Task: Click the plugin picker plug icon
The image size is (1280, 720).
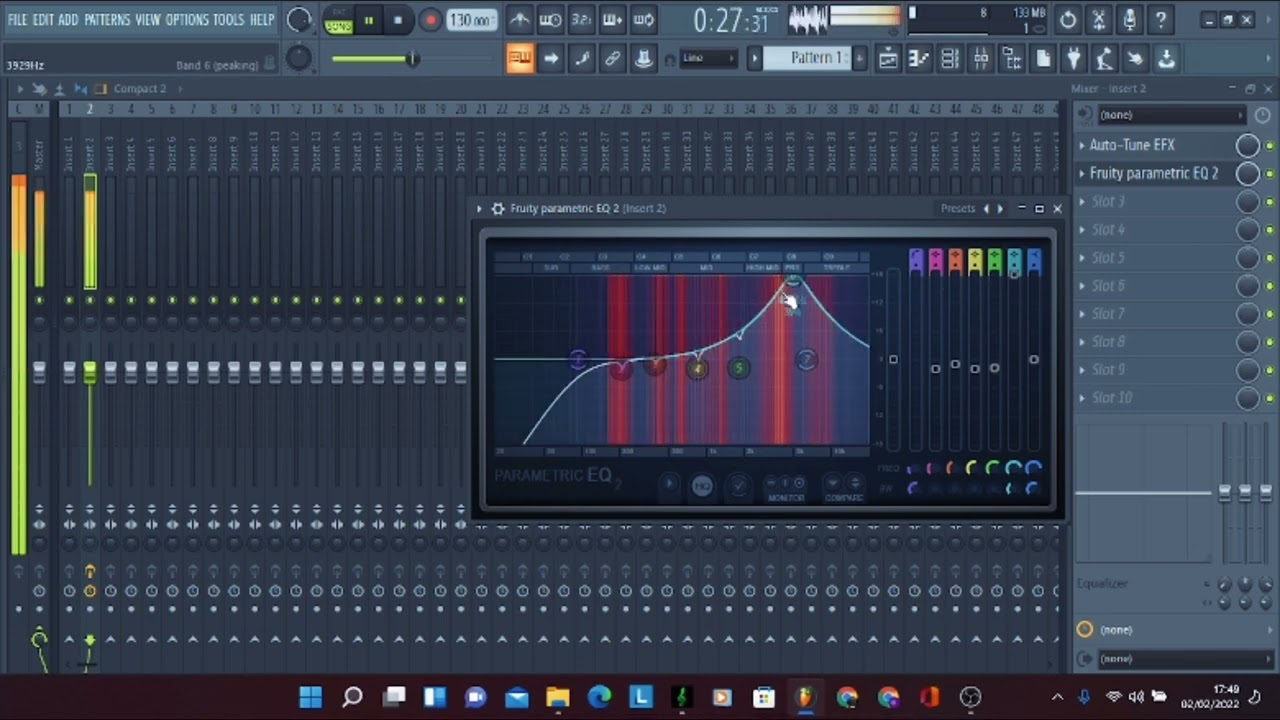Action: coord(1074,59)
